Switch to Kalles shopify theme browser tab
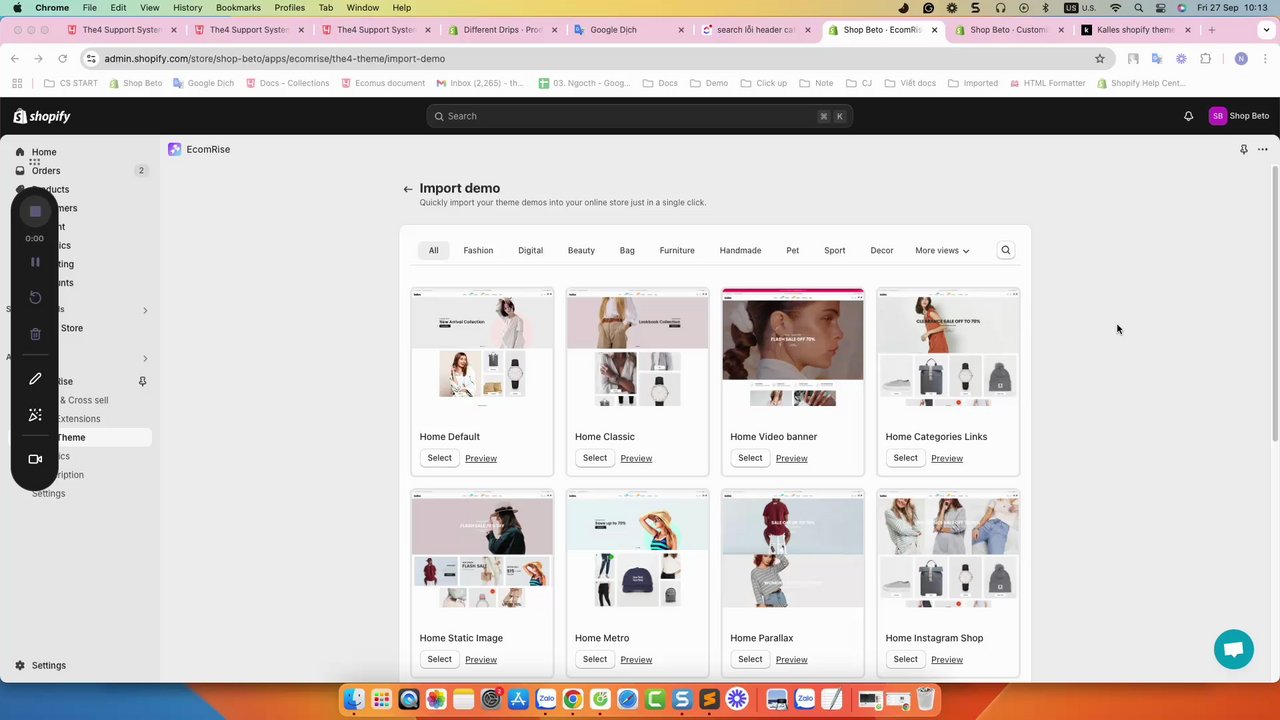Viewport: 1280px width, 720px height. pos(1135,30)
